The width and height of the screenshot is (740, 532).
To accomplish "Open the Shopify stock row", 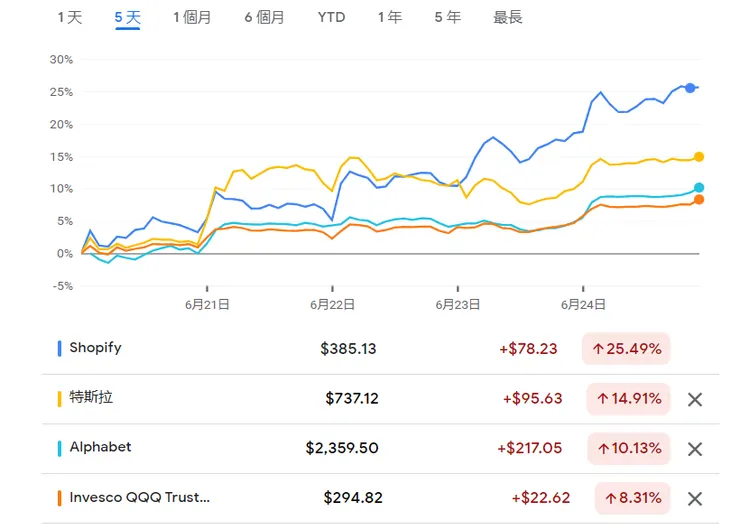I will coord(380,349).
